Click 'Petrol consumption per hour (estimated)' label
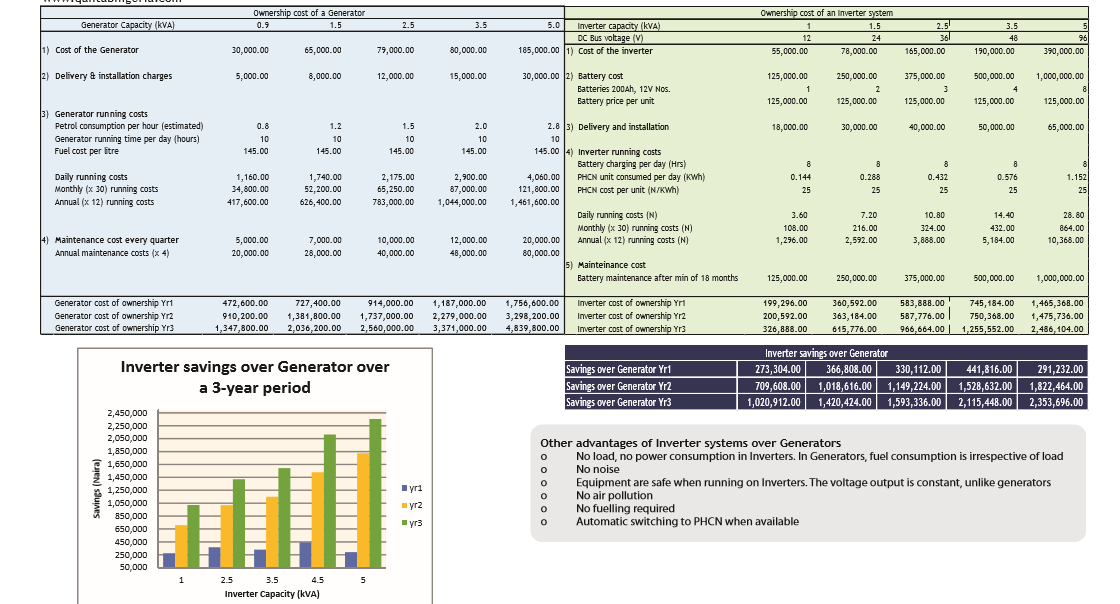Viewport: 1120px width, 604px height. pos(129,126)
